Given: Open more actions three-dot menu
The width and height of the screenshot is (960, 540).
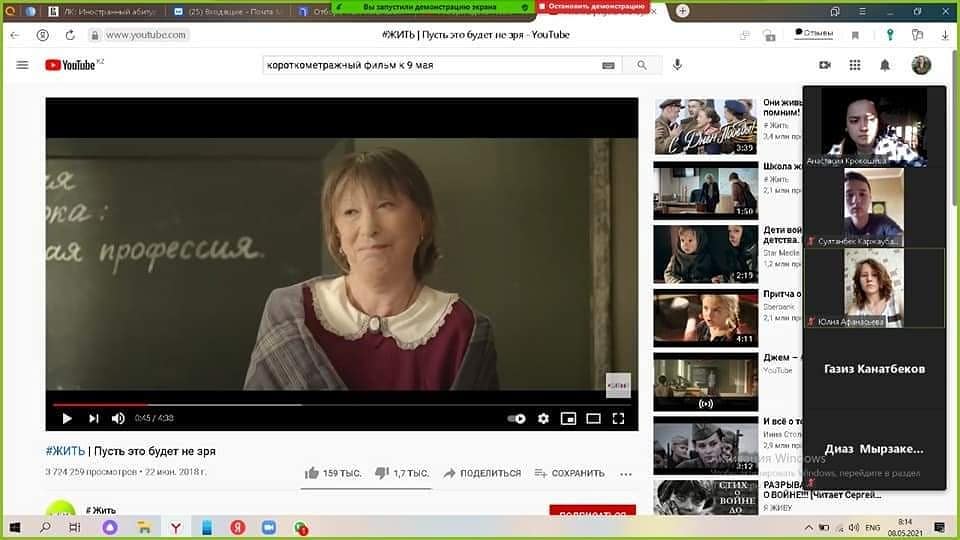Looking at the screenshot, I should coord(625,474).
